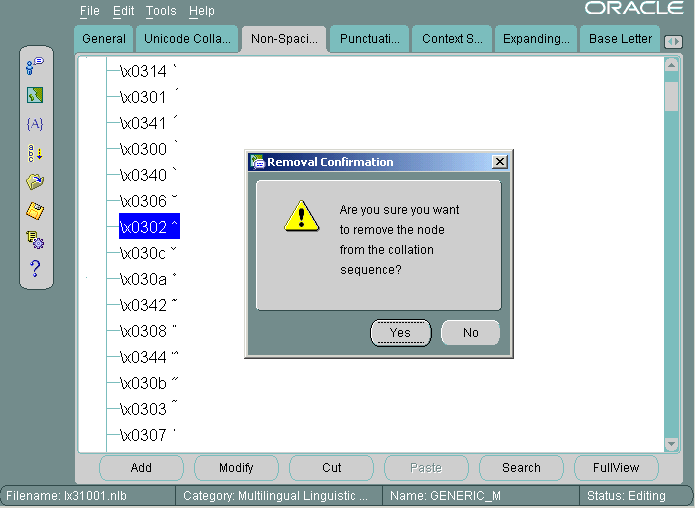Image resolution: width=695 pixels, height=508 pixels.
Task: Select the {A} character set icon
Action: [35, 124]
